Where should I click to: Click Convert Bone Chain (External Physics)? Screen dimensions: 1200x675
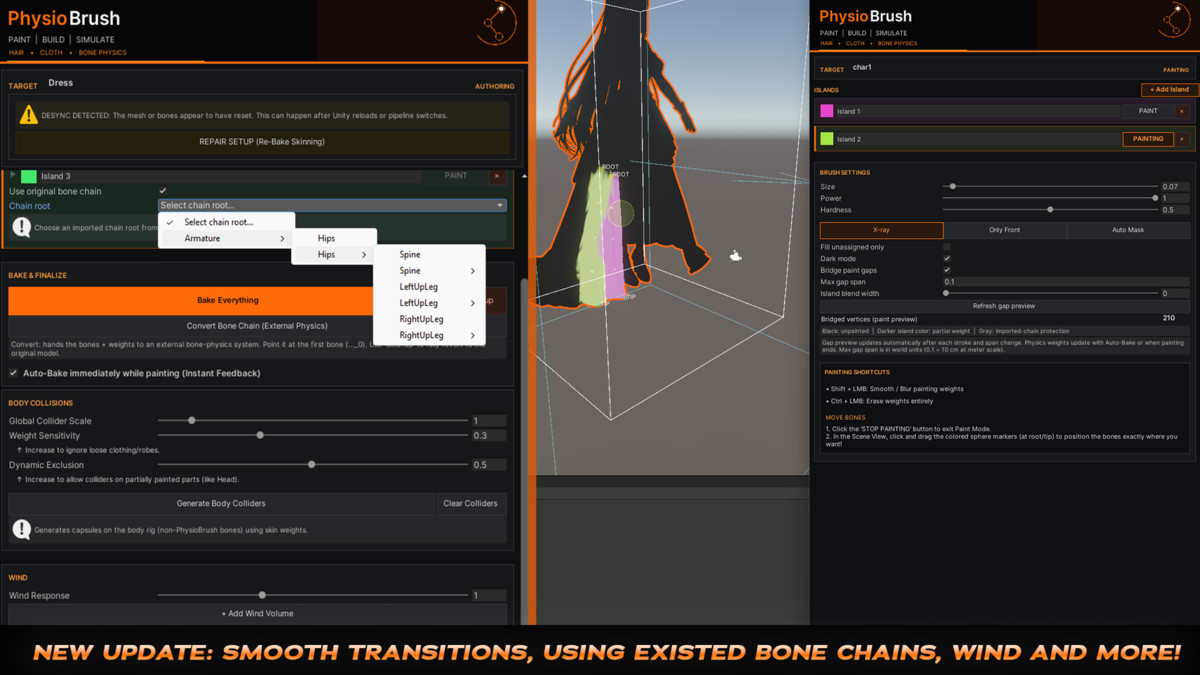257,326
